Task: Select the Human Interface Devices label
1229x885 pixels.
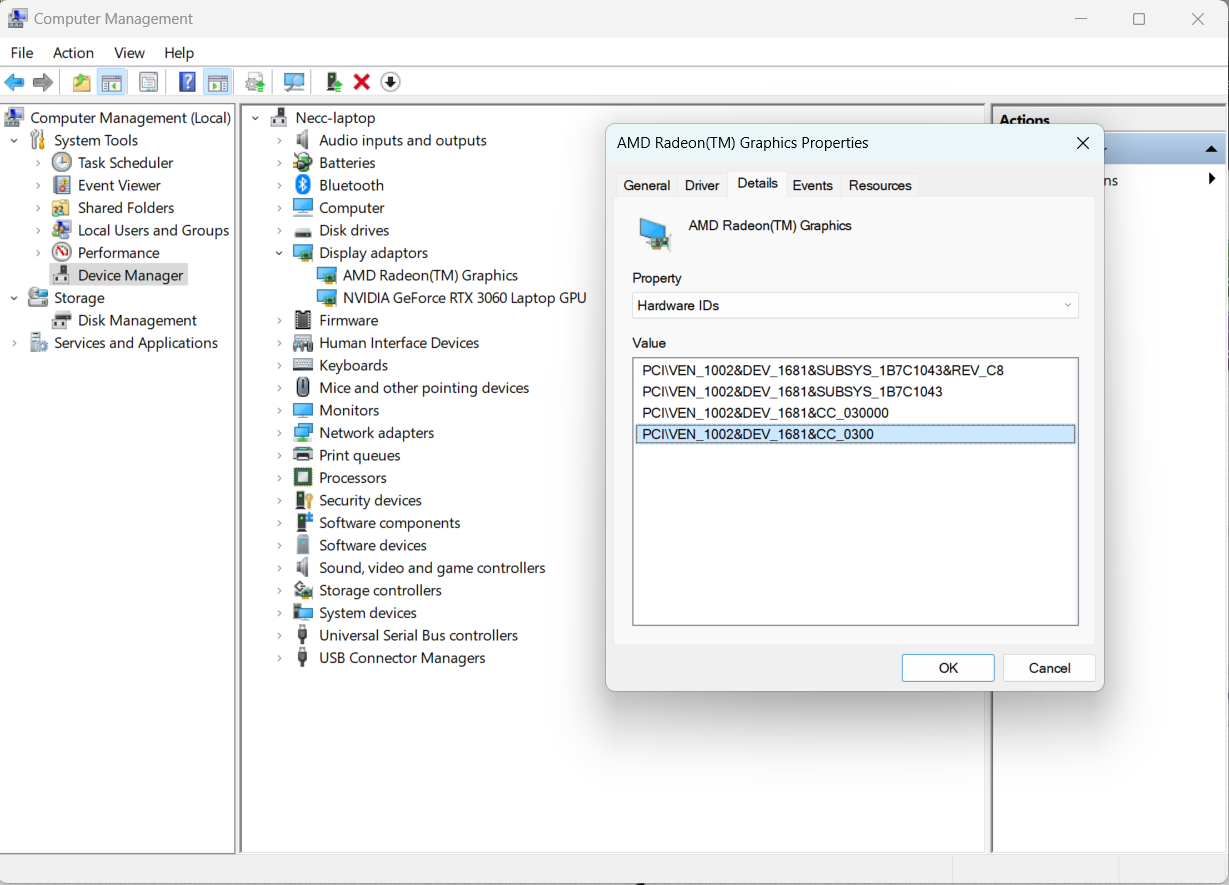Action: click(x=399, y=343)
